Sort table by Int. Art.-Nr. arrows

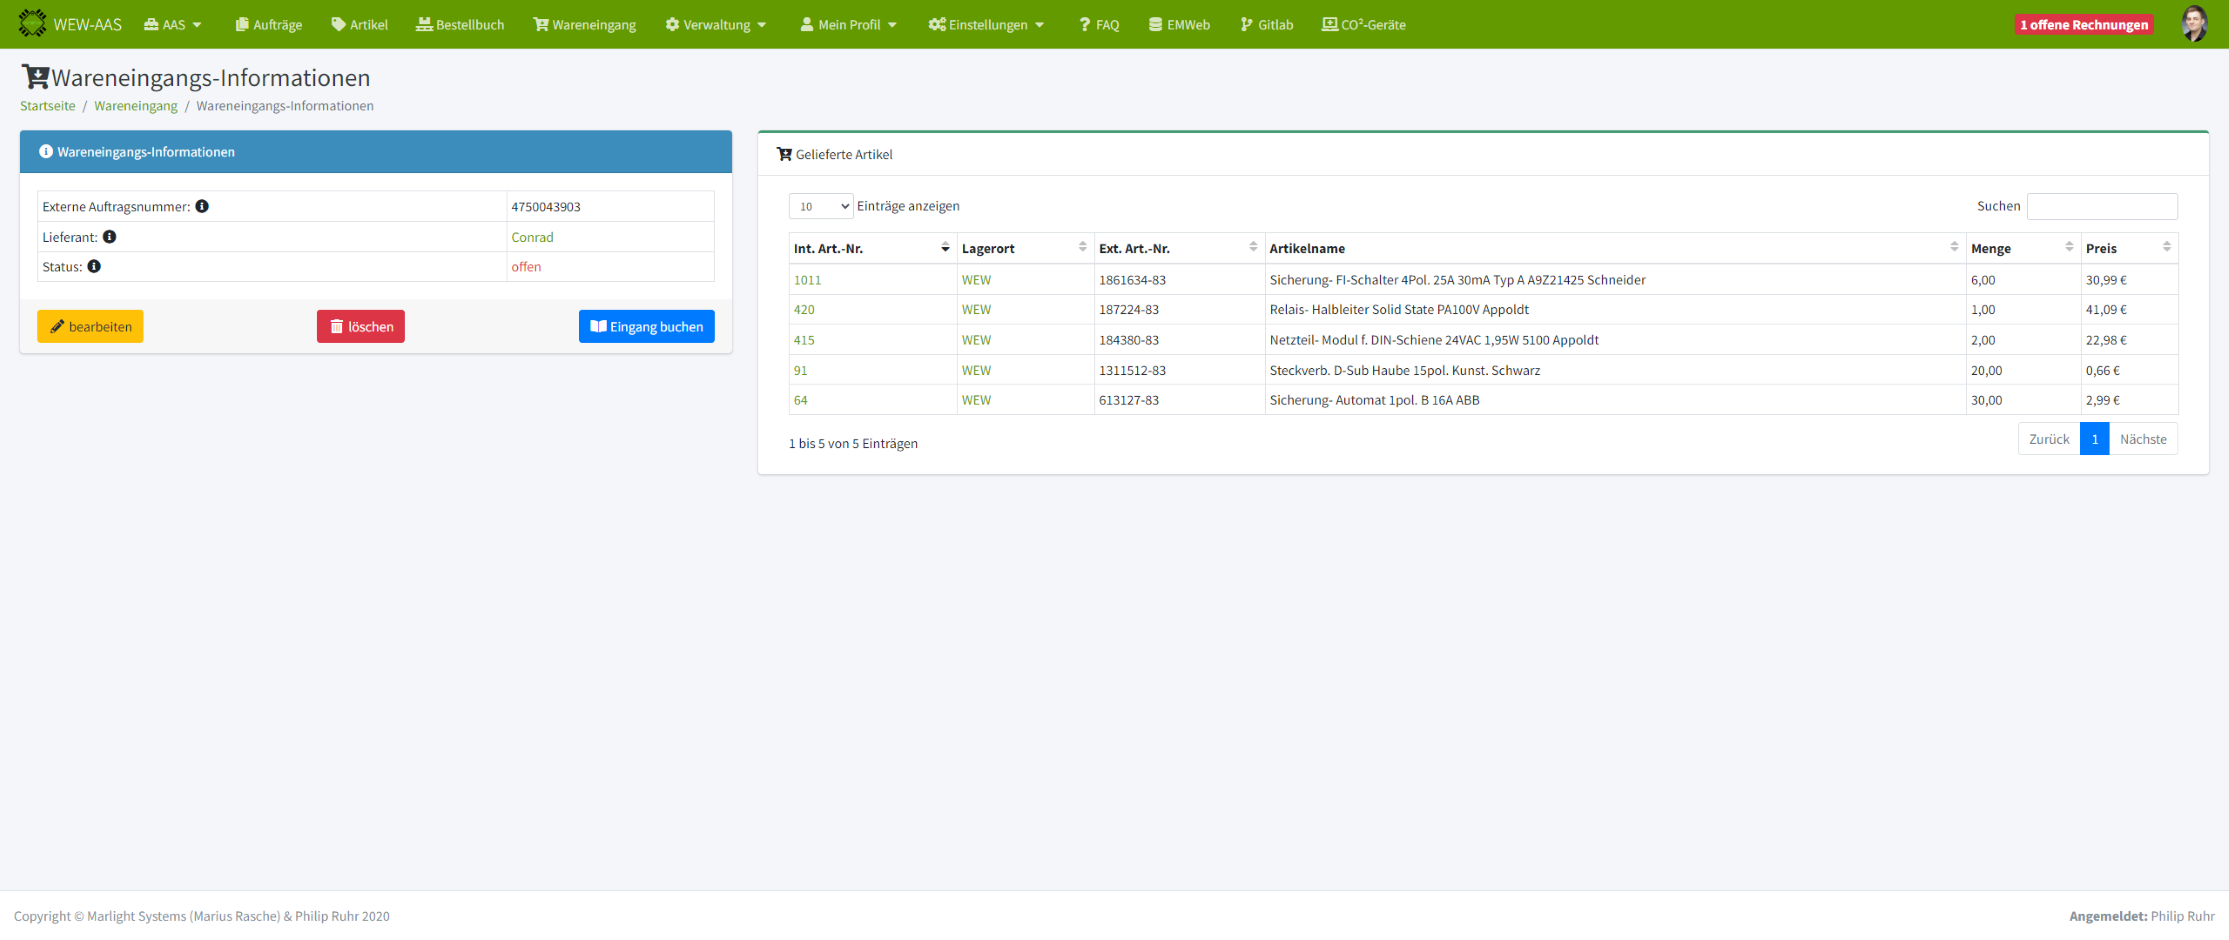(945, 248)
